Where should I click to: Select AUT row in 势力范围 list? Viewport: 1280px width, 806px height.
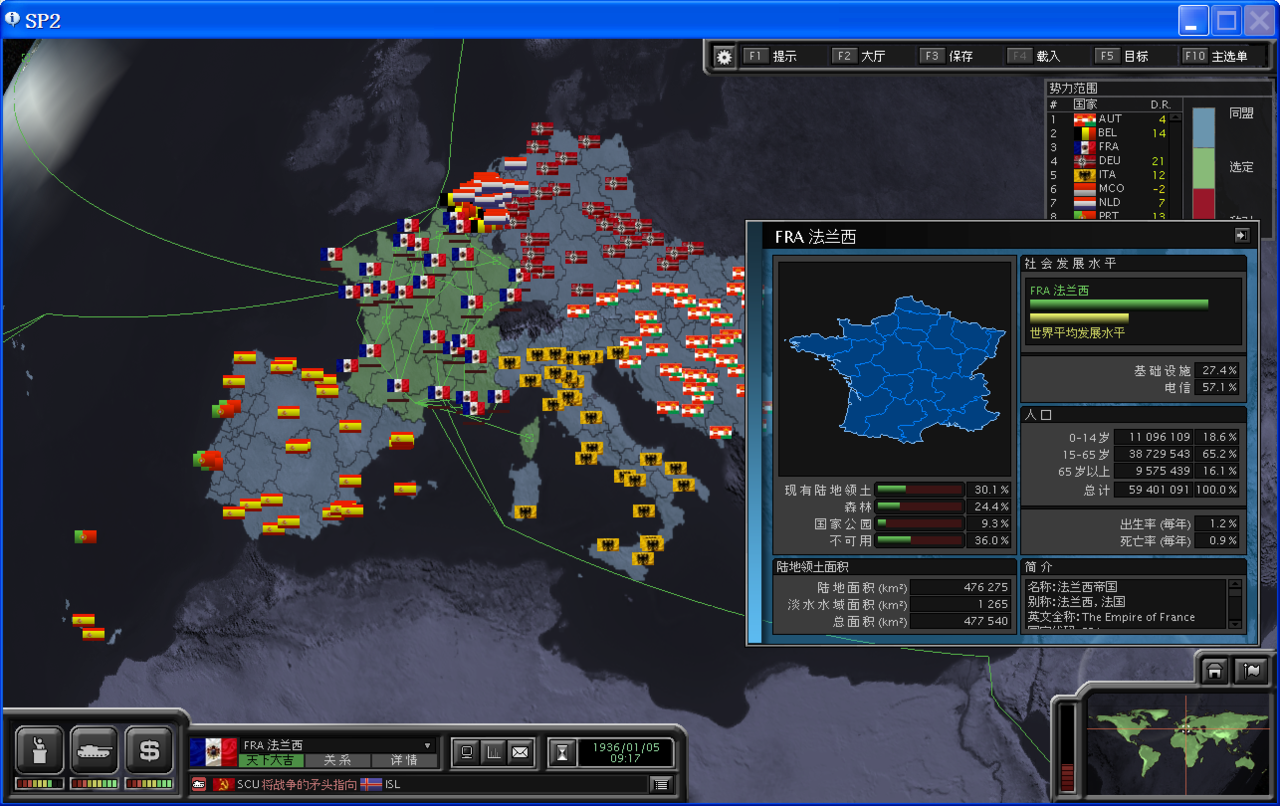pyautogui.click(x=1108, y=119)
